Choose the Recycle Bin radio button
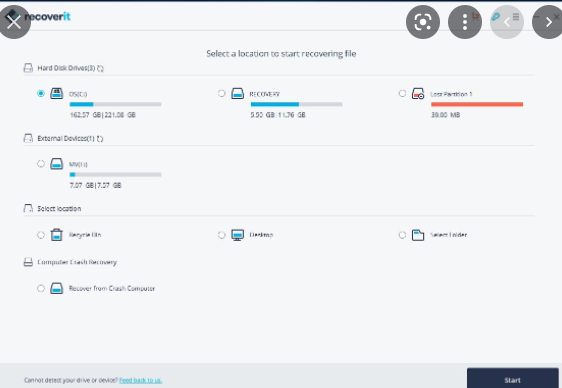 pyautogui.click(x=41, y=235)
